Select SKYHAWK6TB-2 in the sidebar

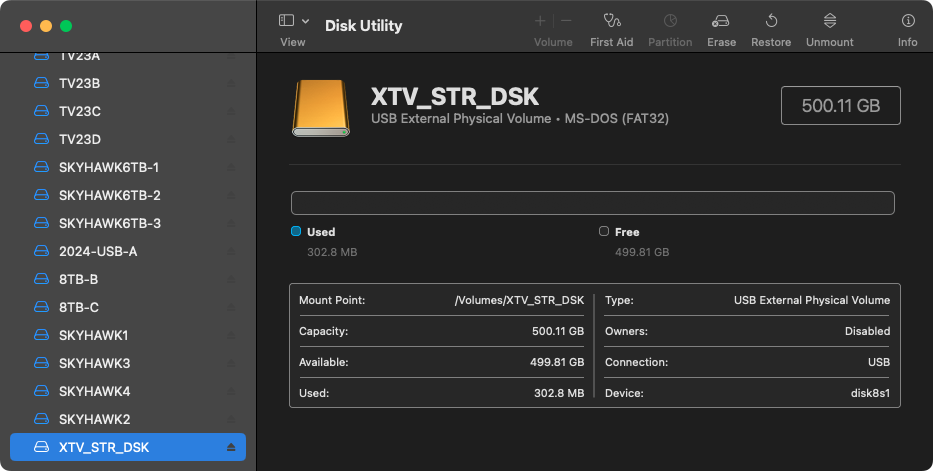click(128, 195)
